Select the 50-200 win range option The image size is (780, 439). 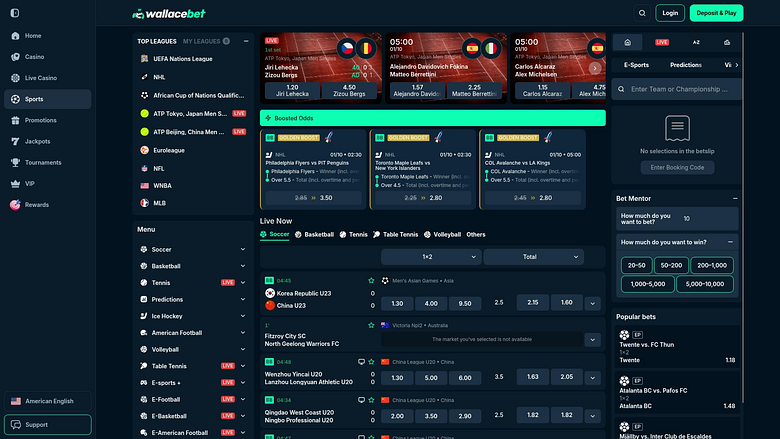click(671, 265)
